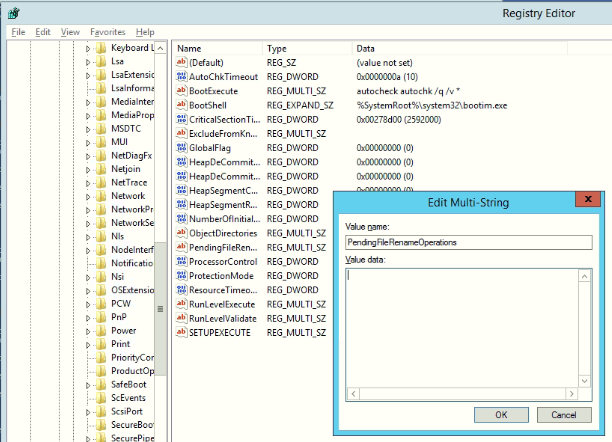Viewport: 612px width, 442px height.
Task: Open the Help menu
Action: [x=145, y=32]
